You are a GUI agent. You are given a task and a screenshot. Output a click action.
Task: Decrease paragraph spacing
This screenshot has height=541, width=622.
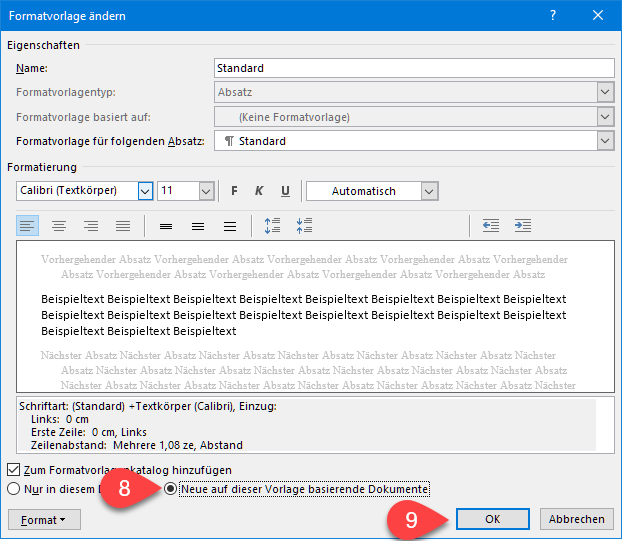click(305, 226)
